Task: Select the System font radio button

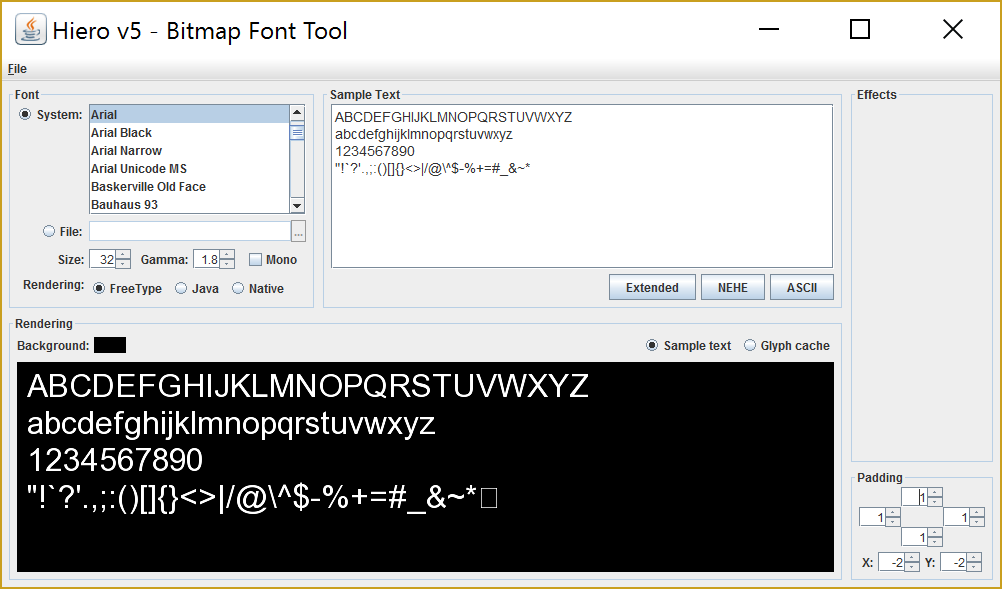Action: [x=25, y=114]
